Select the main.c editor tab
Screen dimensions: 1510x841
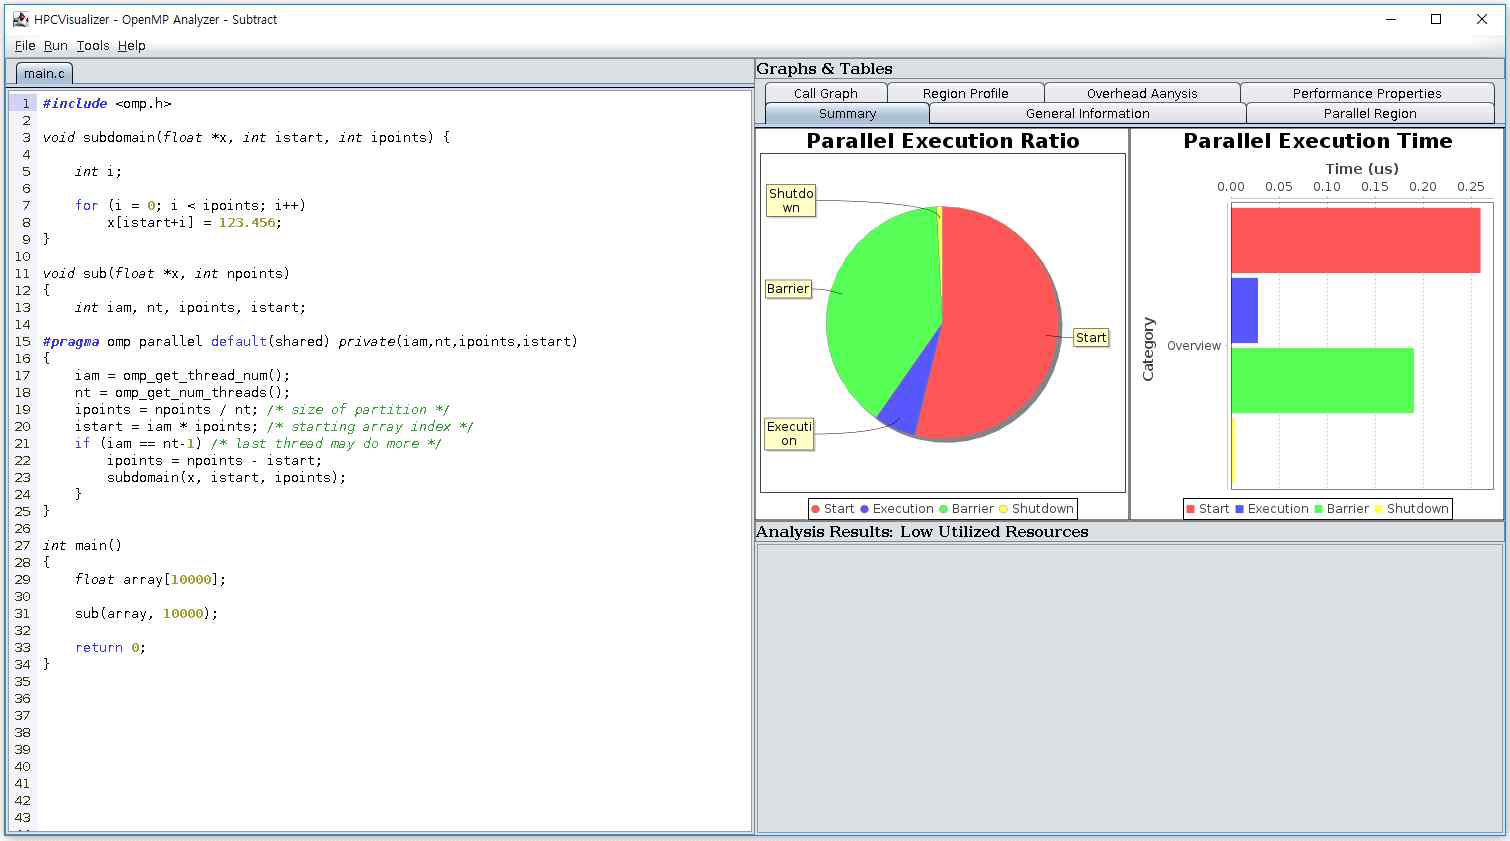pos(44,73)
